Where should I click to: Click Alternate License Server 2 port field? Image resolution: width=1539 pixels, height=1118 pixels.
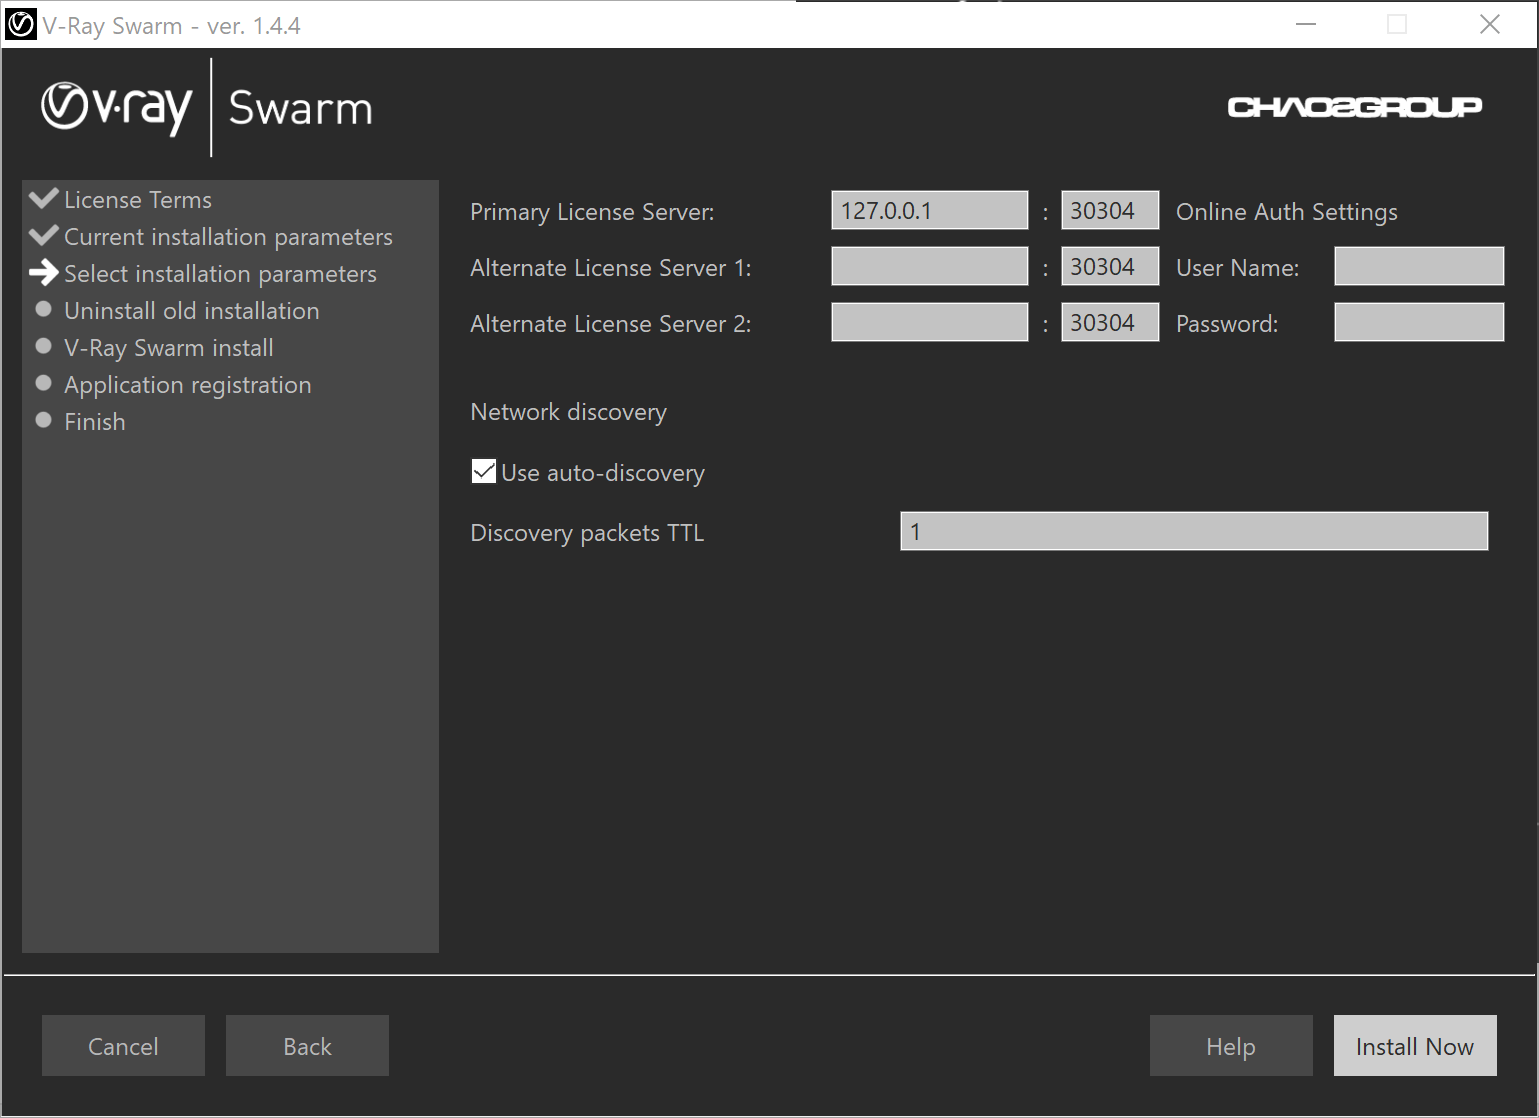(1110, 323)
